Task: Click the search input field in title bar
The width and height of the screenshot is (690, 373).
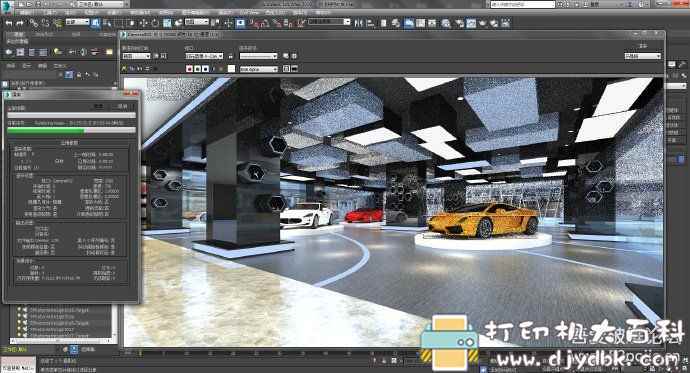Action: coord(522,4)
